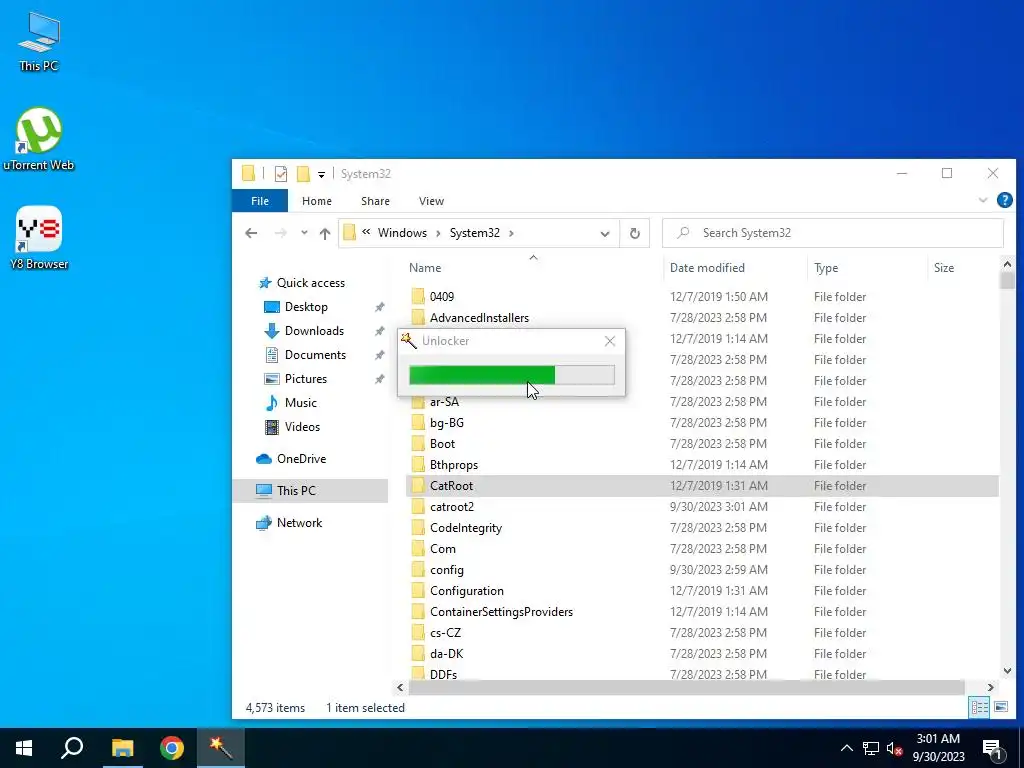Open the Y8 Browser desktop shortcut

click(x=39, y=238)
